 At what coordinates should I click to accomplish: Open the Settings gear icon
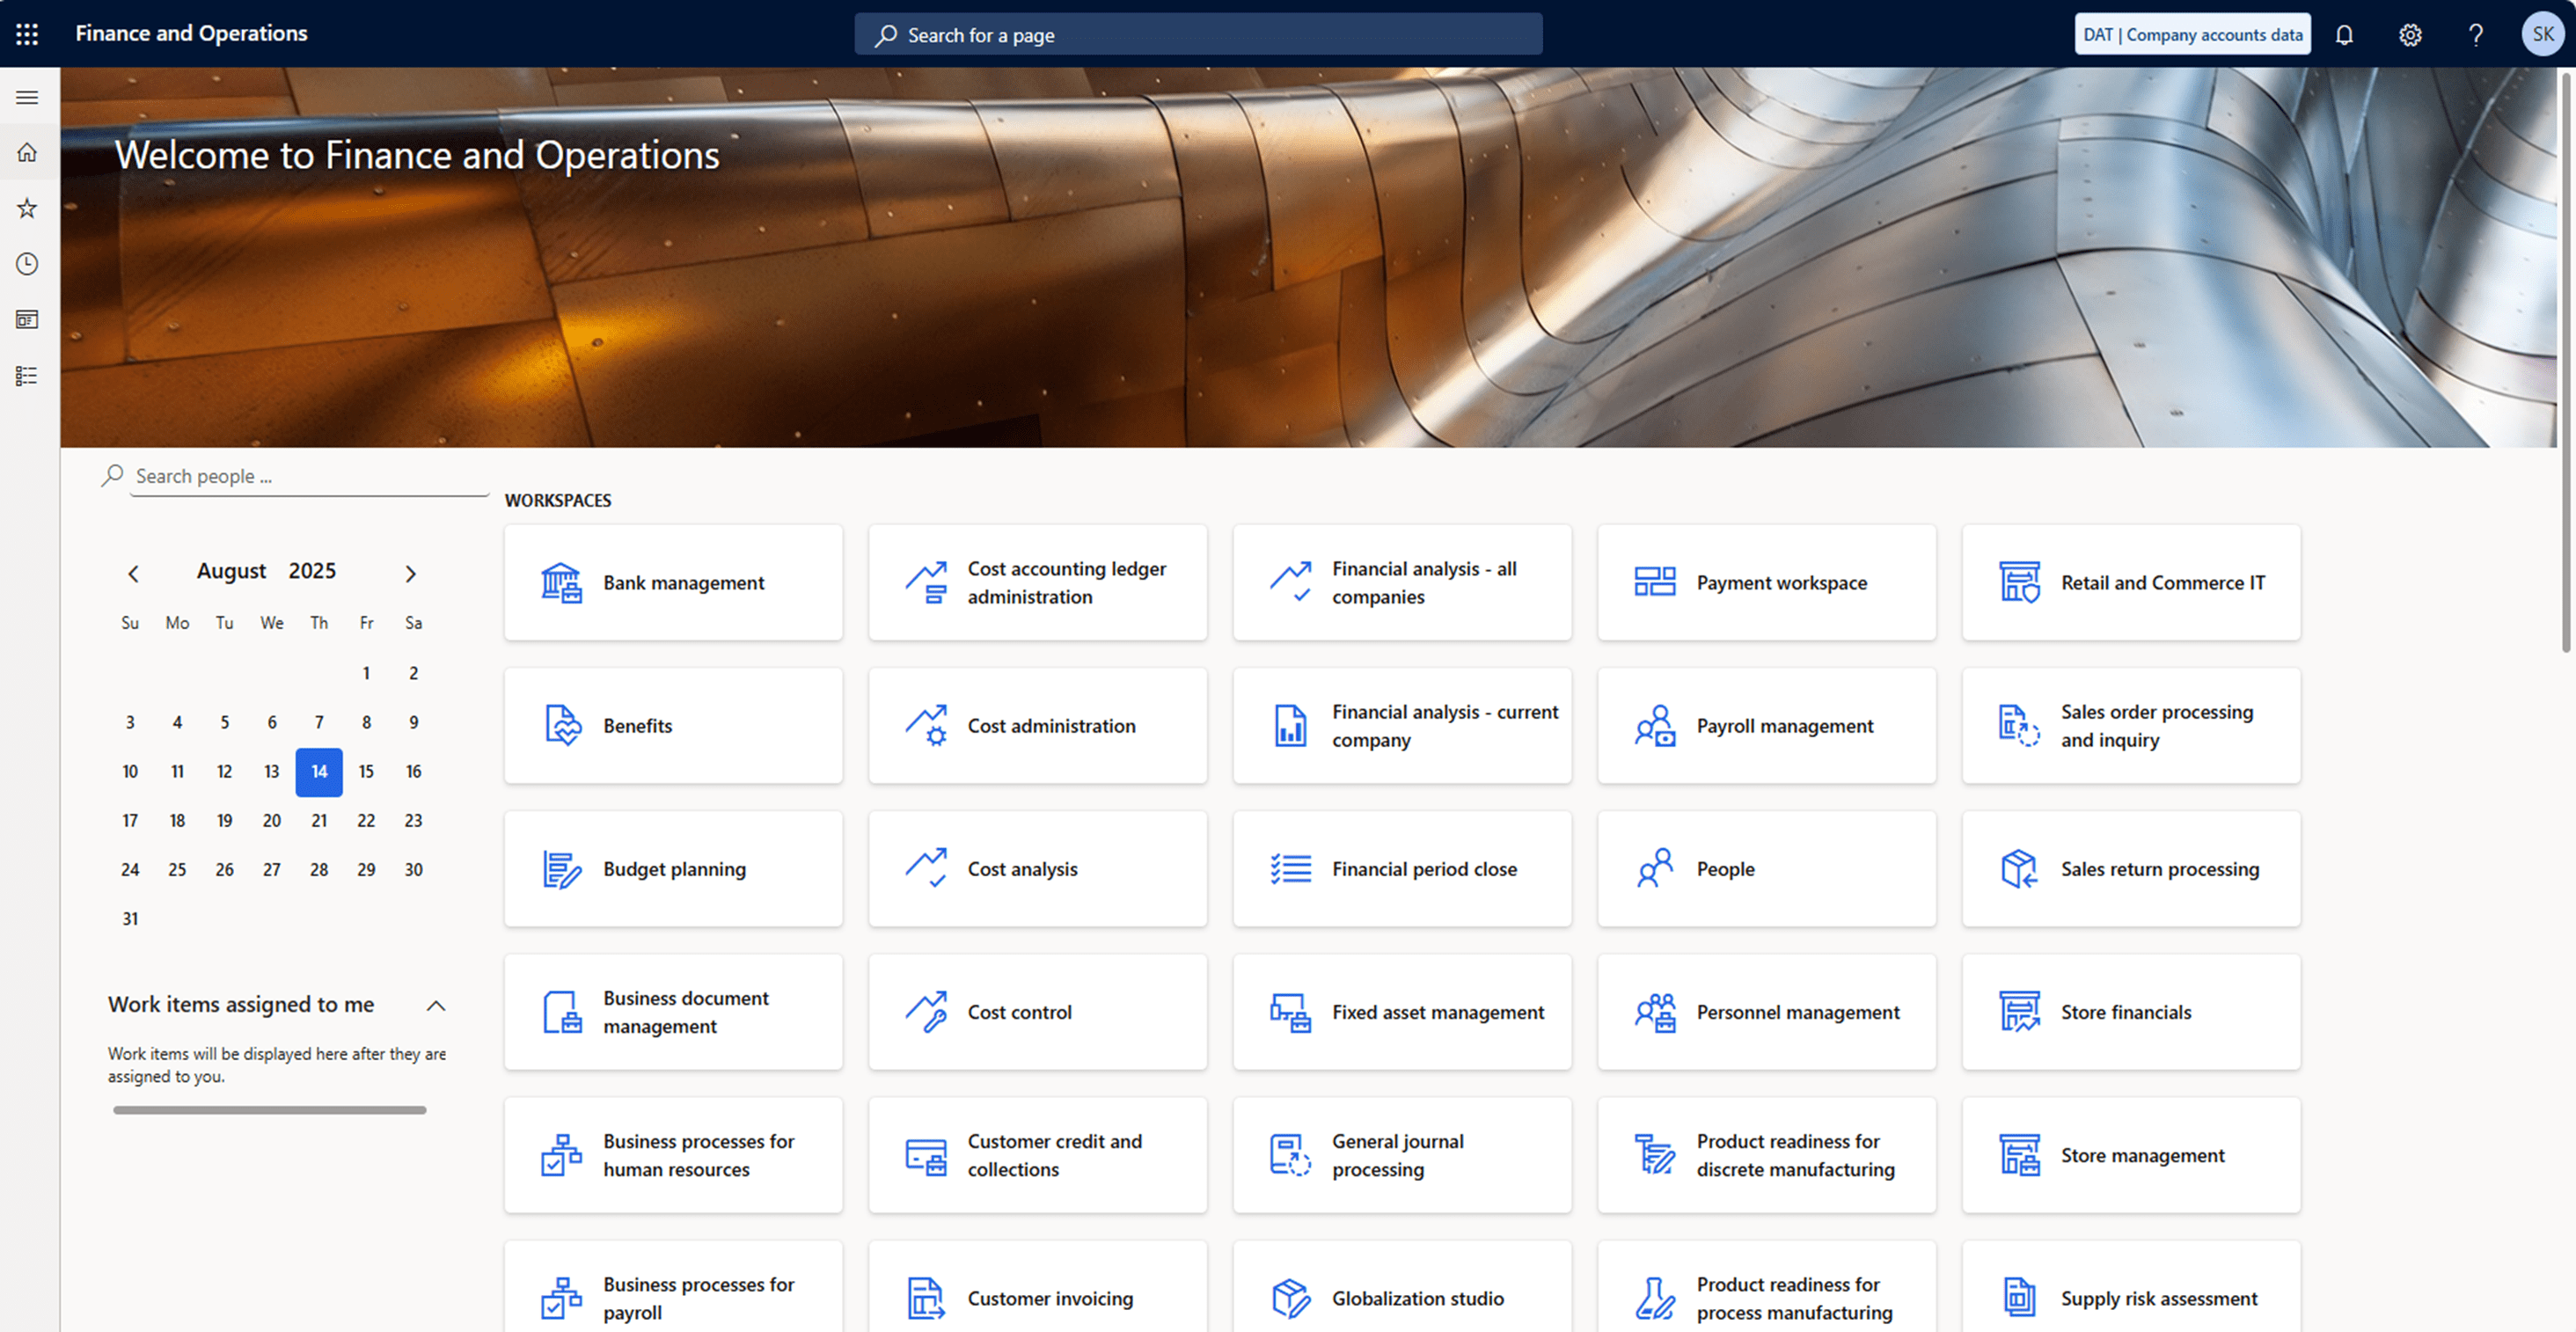point(2410,35)
